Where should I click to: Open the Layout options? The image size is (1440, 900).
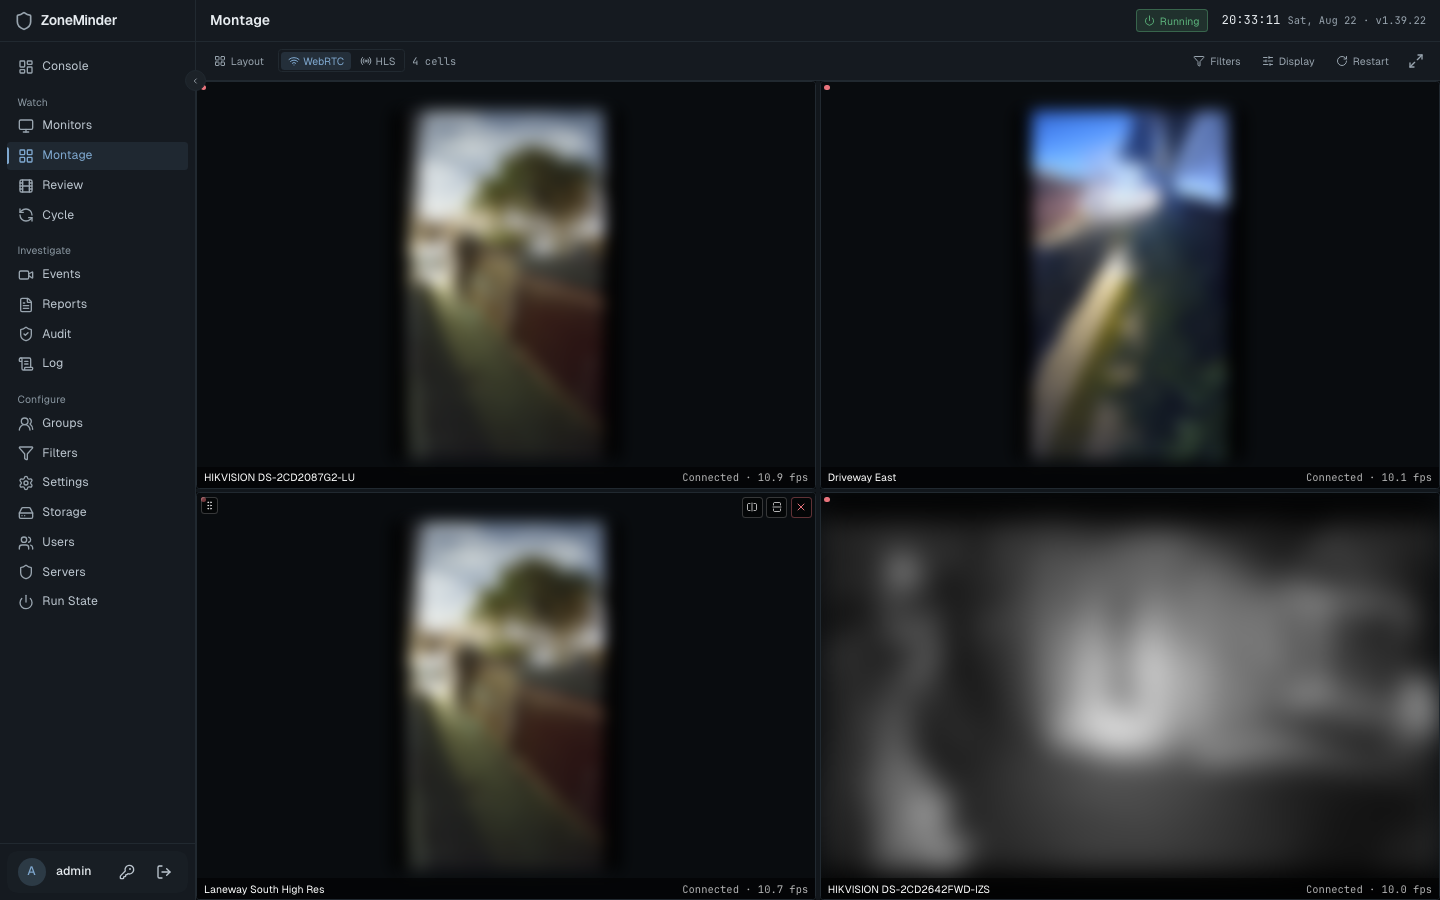tap(239, 61)
